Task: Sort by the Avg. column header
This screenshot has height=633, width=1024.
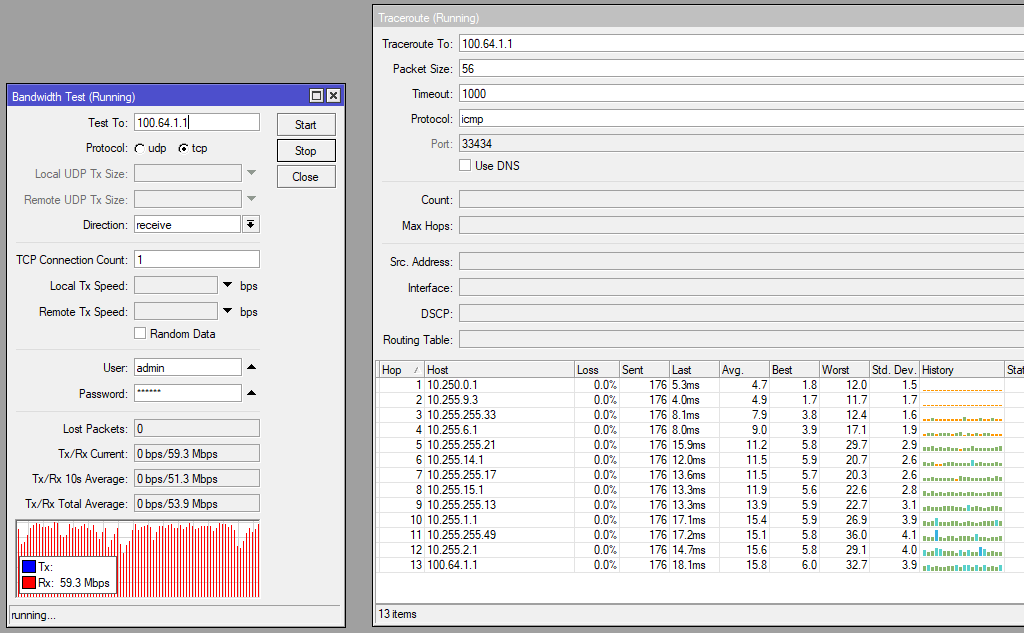Action: click(744, 370)
